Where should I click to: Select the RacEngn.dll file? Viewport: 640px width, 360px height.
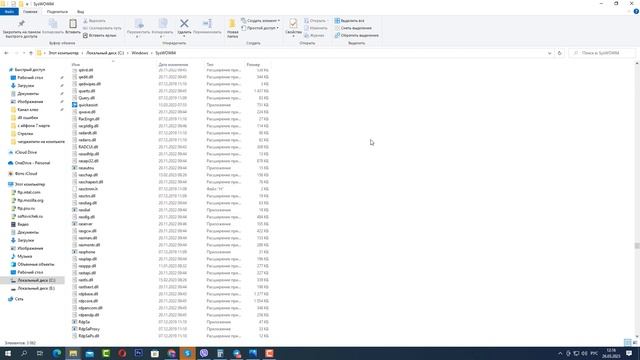tap(89, 119)
